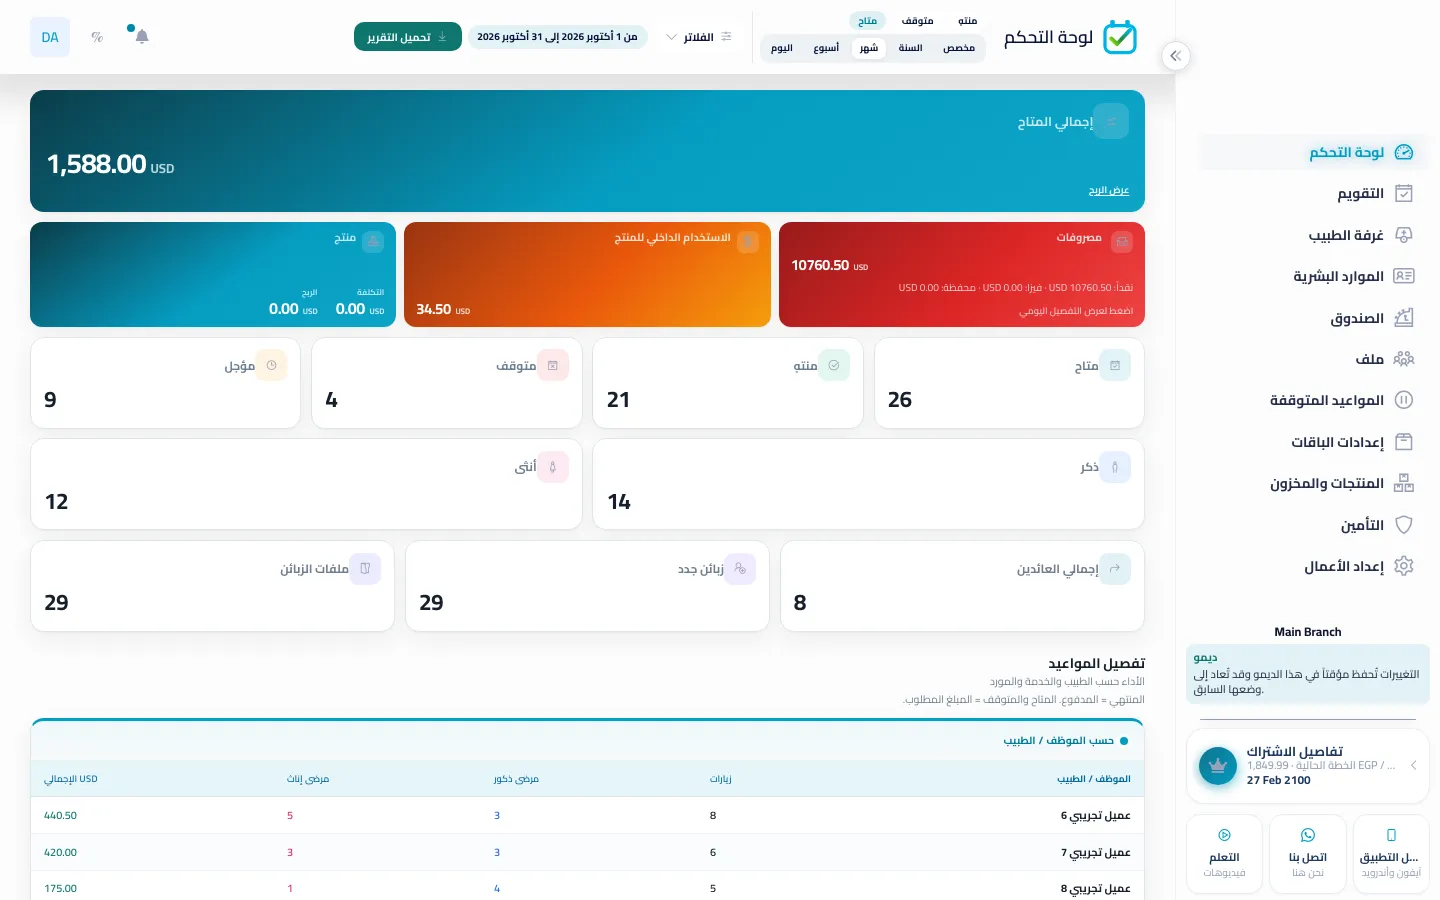Screen dimensions: 1440x900
Task: Click the percent discount icon
Action: [97, 37]
